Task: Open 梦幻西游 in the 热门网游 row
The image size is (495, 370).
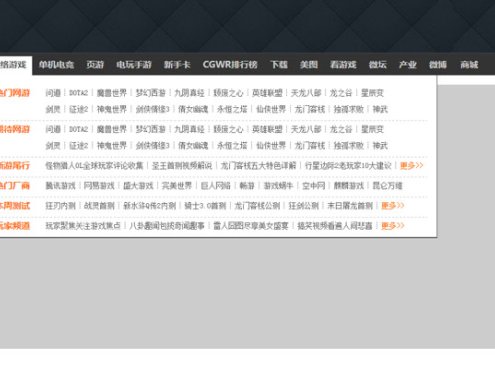Action: click(151, 93)
